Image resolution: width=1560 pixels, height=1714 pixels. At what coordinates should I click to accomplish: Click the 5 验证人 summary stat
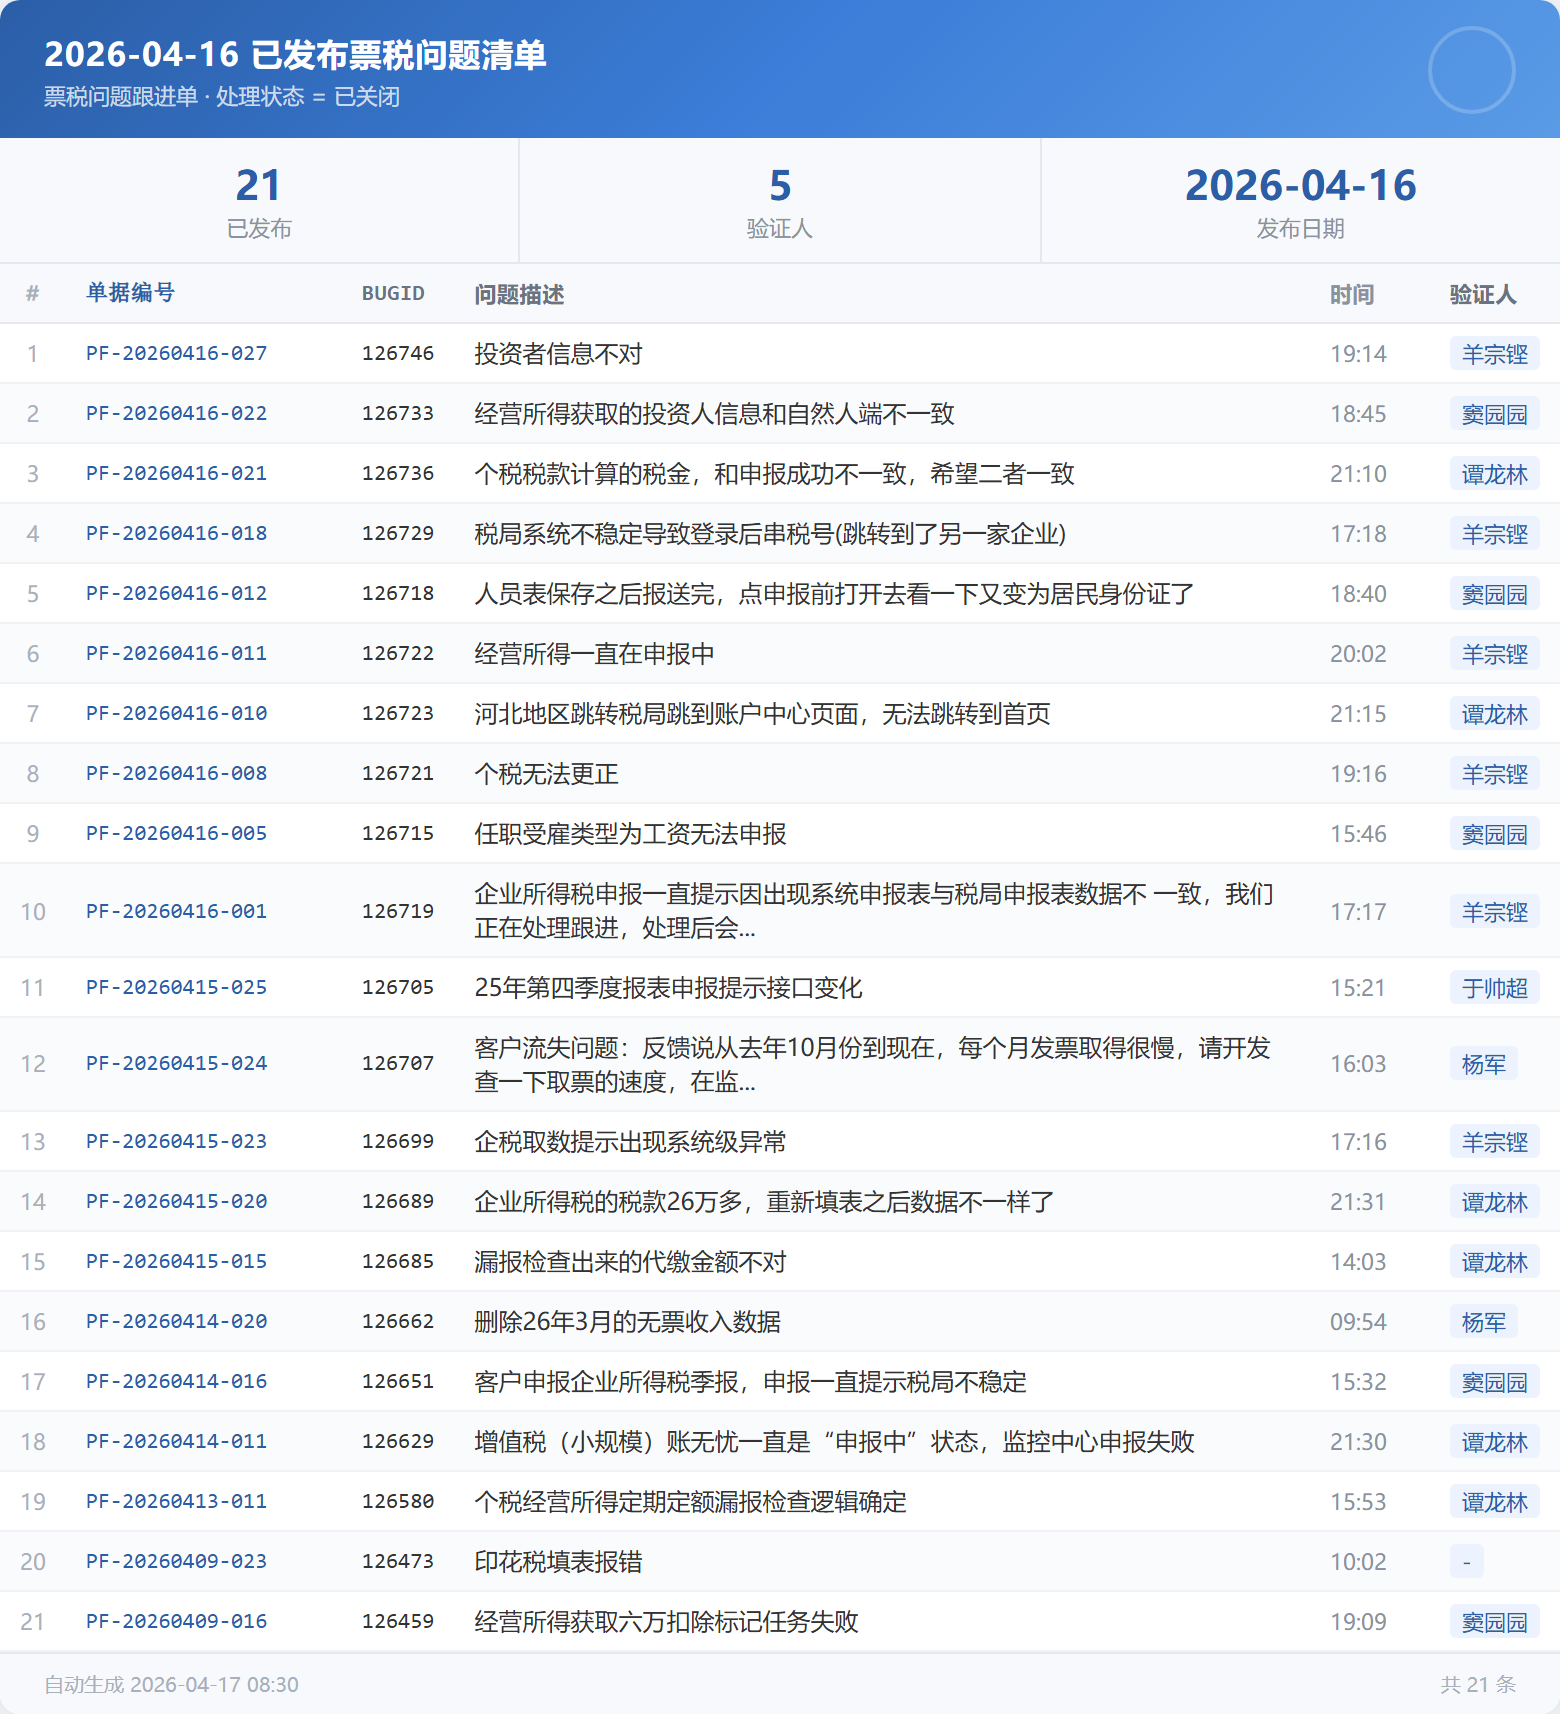pyautogui.click(x=780, y=201)
